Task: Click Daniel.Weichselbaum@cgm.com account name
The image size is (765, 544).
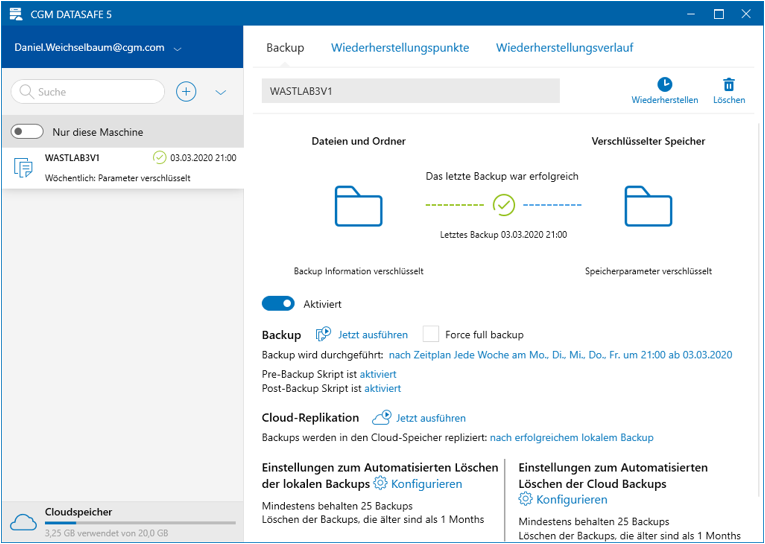Action: pos(89,48)
